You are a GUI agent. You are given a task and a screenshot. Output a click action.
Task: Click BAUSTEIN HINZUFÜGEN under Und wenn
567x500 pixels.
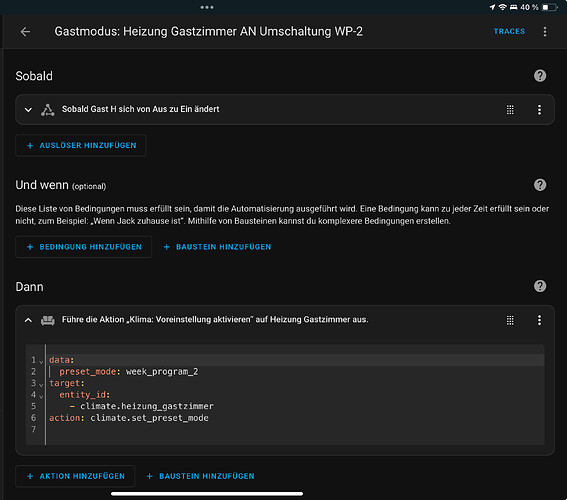217,247
